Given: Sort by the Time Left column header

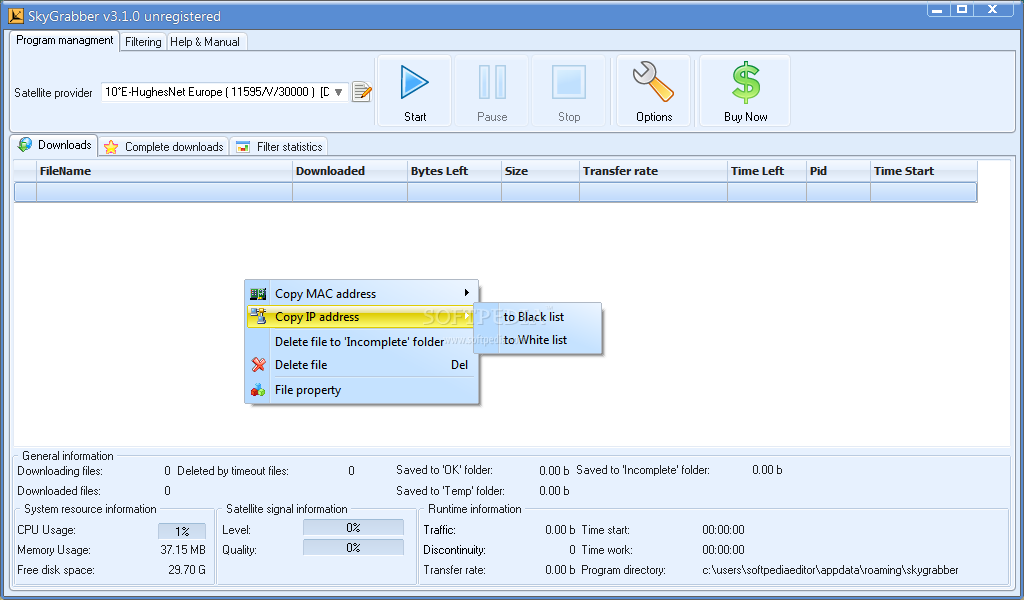Looking at the screenshot, I should 767,171.
